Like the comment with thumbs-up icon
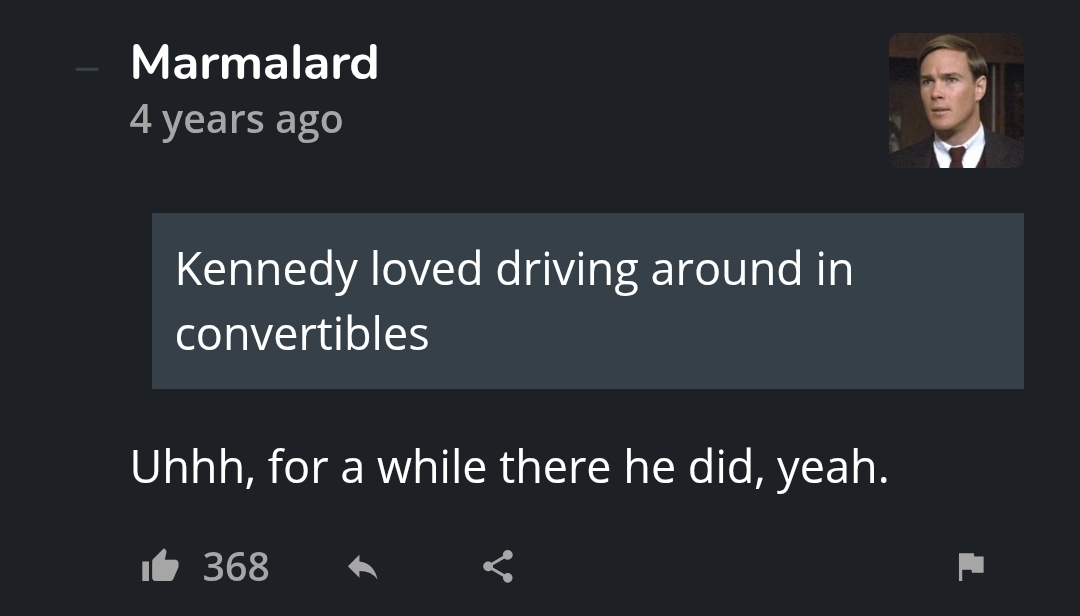 click(x=159, y=567)
